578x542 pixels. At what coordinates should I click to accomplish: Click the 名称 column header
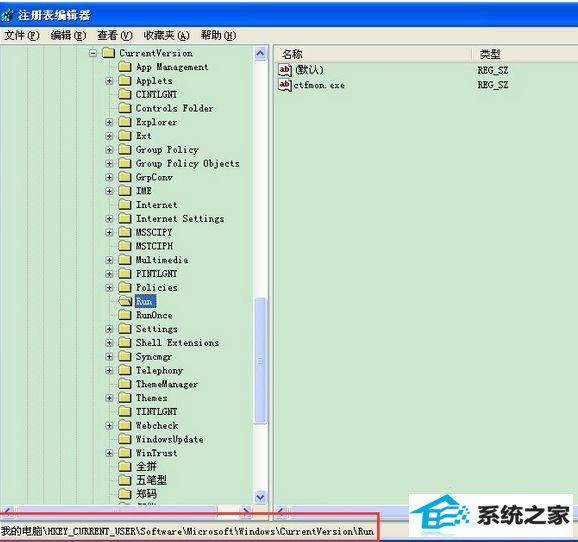tap(373, 54)
